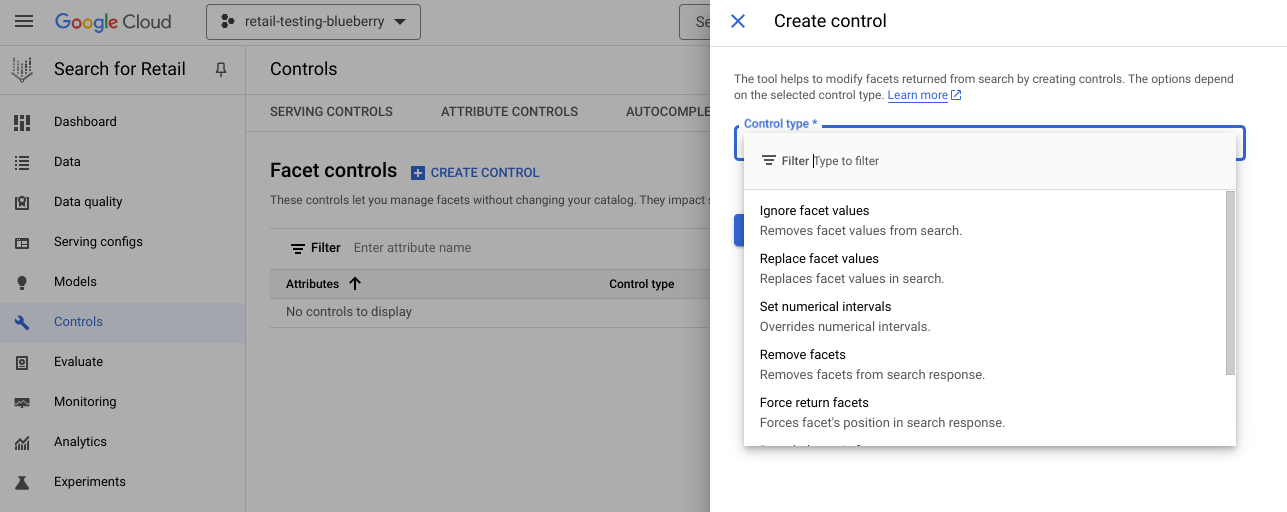The width and height of the screenshot is (1287, 512).
Task: Expand the retail-testing-blueberry project selector
Action: [313, 22]
